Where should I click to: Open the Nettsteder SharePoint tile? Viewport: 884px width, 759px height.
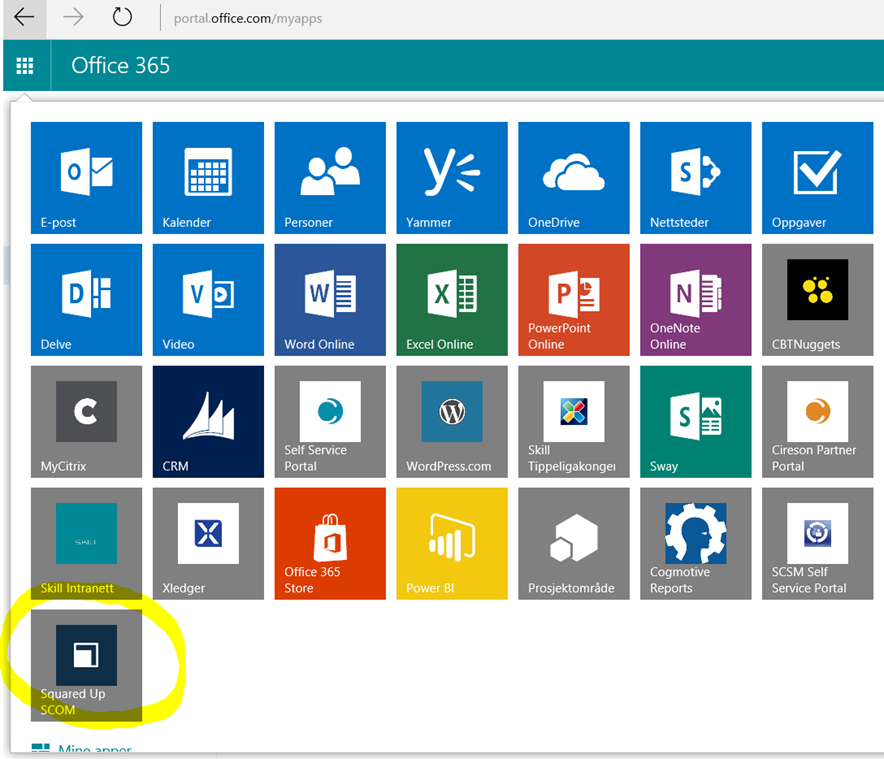coord(695,178)
